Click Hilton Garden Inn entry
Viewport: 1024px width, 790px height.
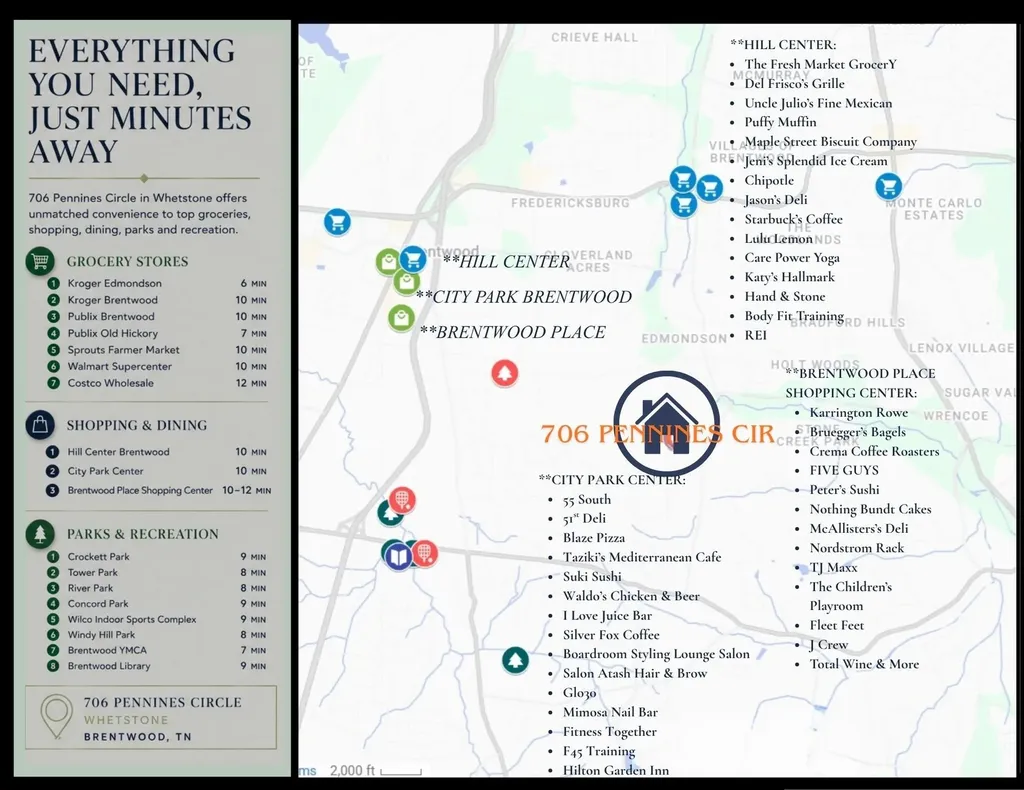point(616,770)
